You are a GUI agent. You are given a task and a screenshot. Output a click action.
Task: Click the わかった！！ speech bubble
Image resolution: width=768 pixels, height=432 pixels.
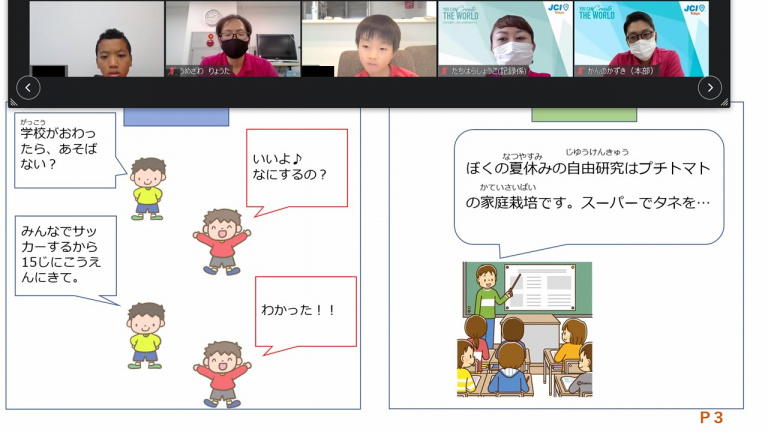coord(305,311)
